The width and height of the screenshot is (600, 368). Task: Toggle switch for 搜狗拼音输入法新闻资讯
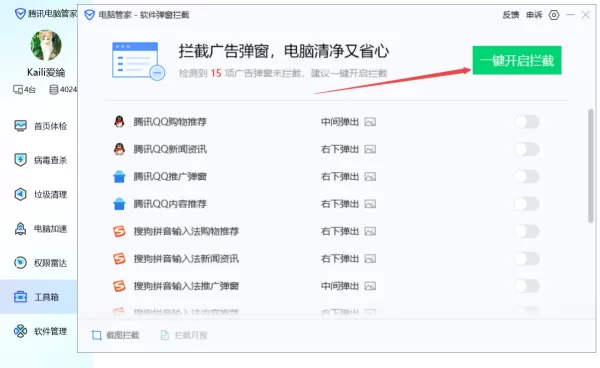pos(527,259)
